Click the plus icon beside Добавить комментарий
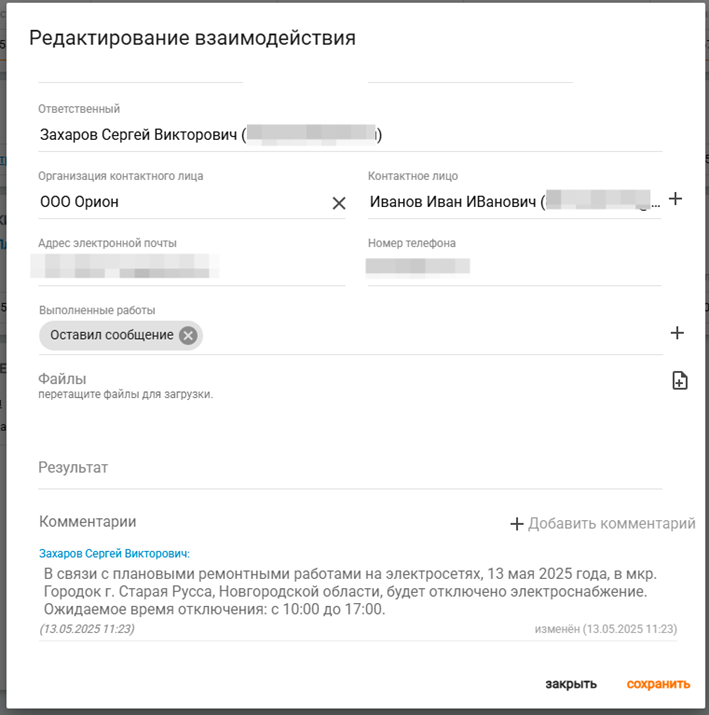This screenshot has height=715, width=709. pyautogui.click(x=517, y=524)
